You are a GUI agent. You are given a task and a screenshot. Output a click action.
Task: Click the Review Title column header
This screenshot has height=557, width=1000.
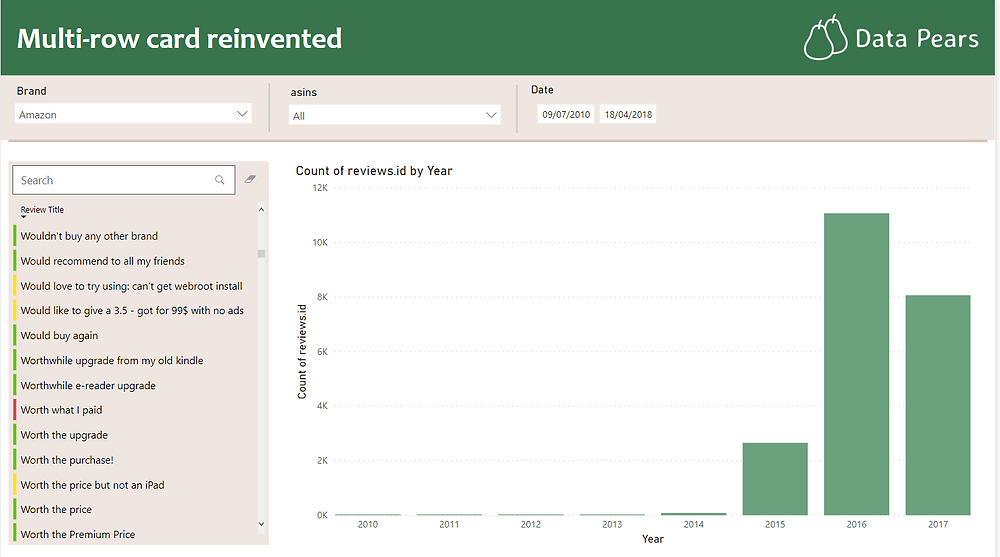(42, 209)
